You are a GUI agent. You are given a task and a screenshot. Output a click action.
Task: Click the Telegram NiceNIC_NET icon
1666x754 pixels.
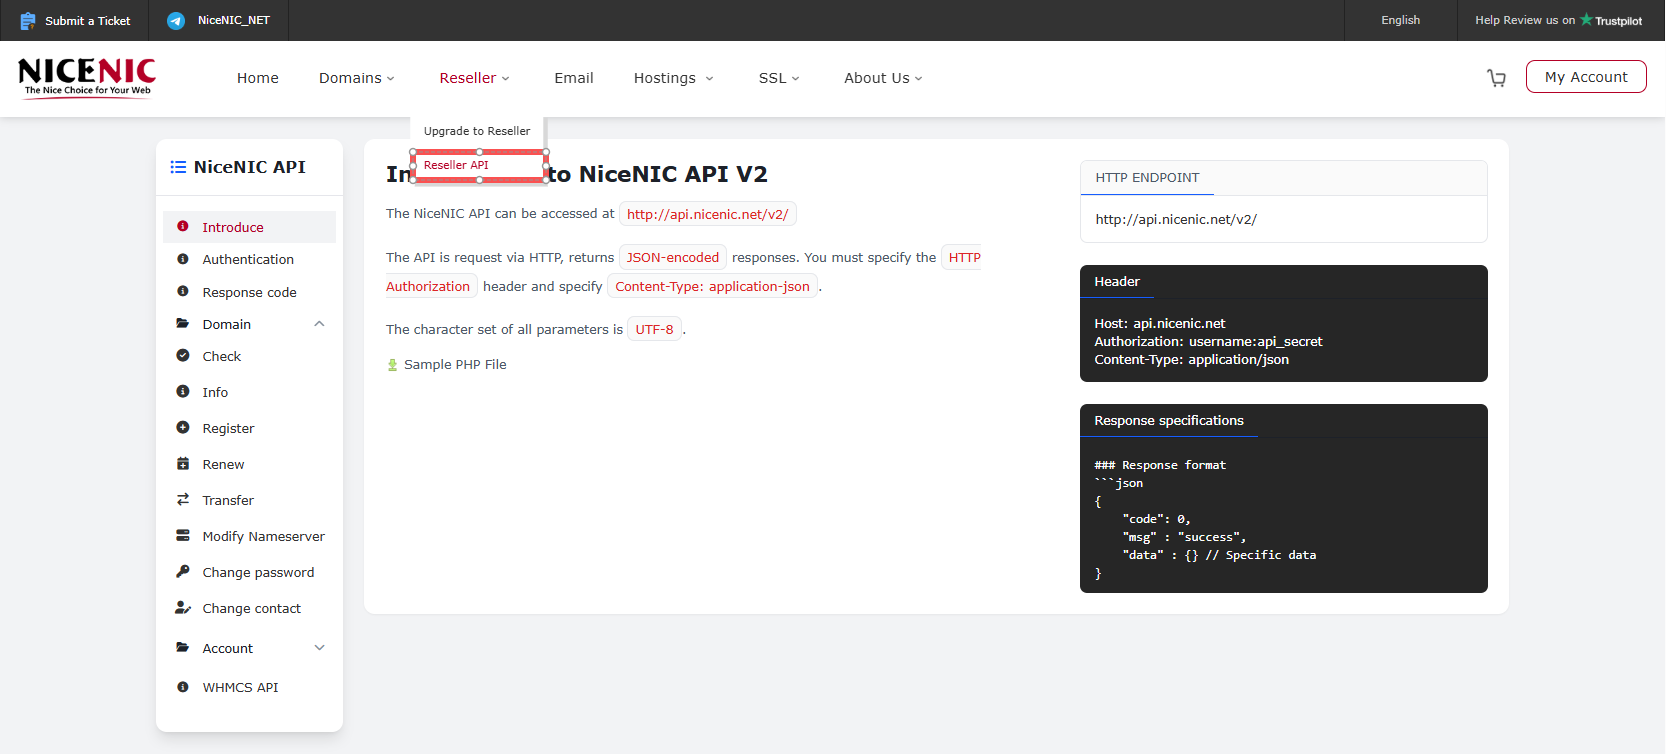point(176,21)
